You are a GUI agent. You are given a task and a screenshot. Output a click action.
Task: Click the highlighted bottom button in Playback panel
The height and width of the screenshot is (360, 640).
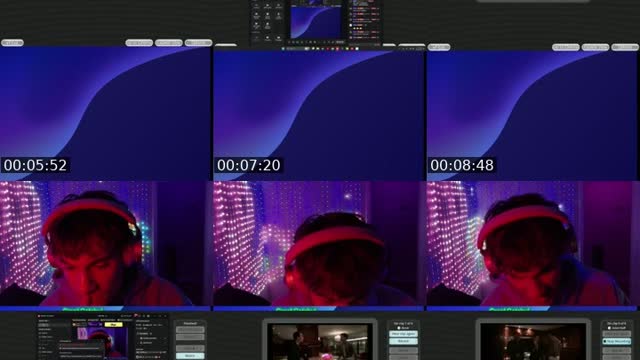pyautogui.click(x=190, y=356)
